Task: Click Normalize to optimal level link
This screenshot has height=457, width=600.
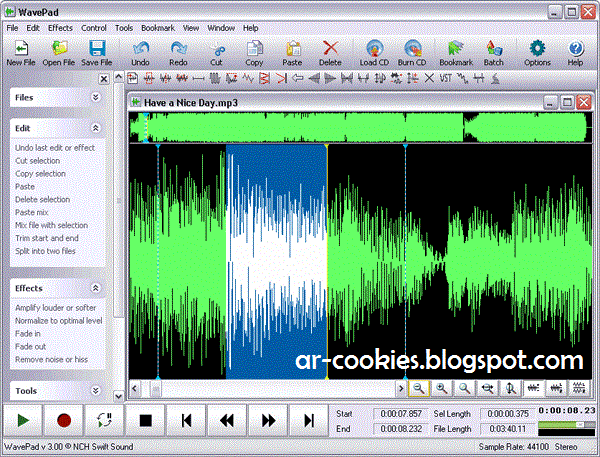Action: (x=59, y=321)
